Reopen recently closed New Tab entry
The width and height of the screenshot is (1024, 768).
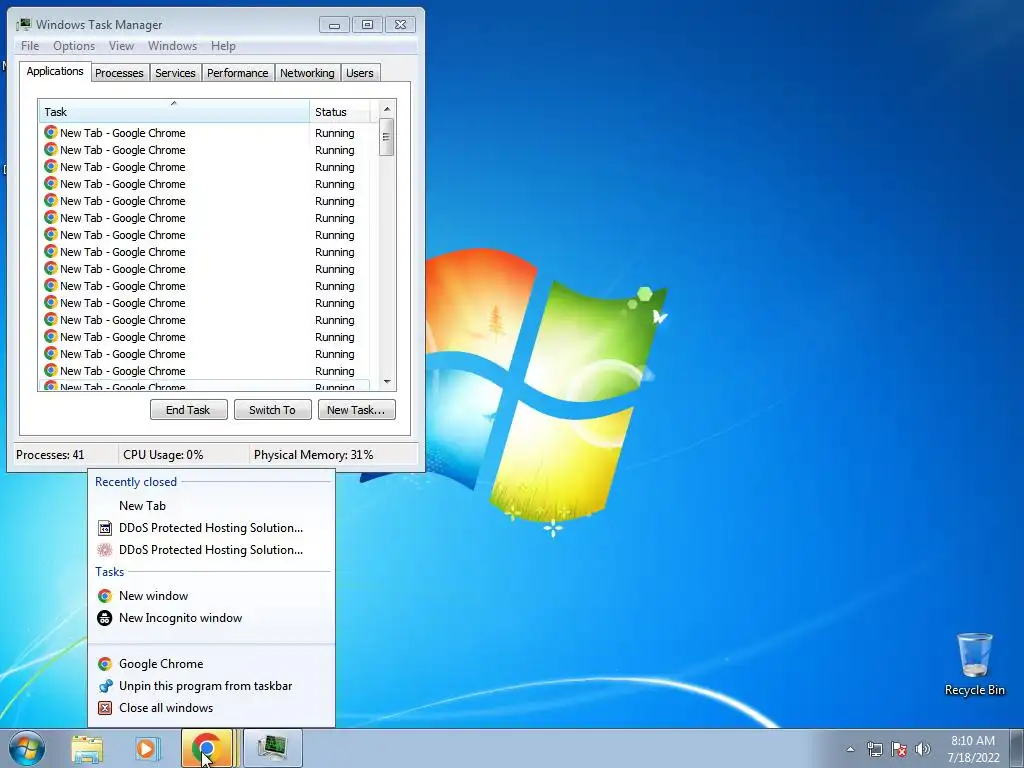211,505
